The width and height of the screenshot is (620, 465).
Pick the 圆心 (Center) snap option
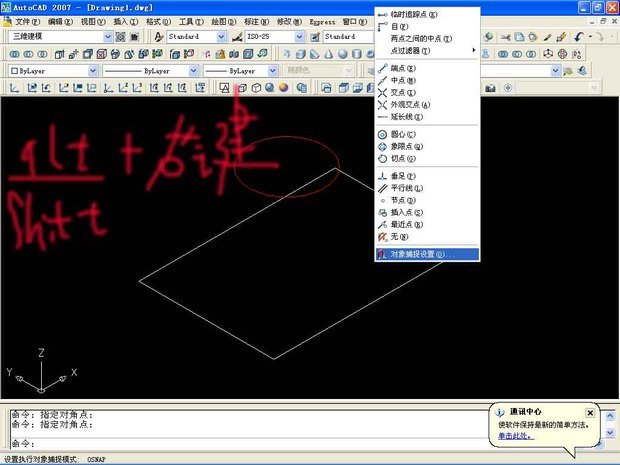click(x=404, y=133)
